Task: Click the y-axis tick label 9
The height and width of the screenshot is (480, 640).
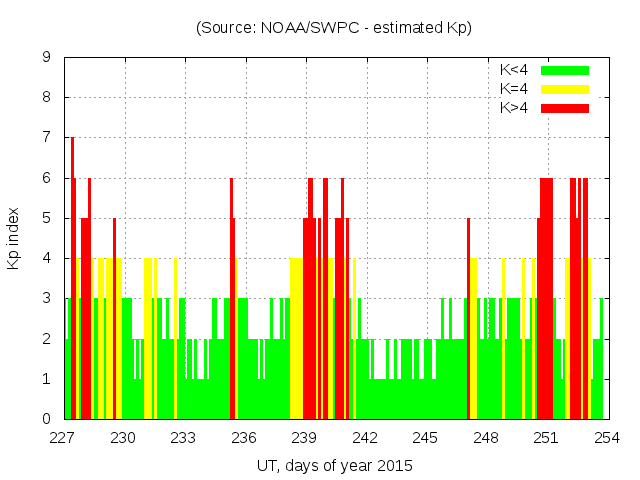Action: point(46,58)
